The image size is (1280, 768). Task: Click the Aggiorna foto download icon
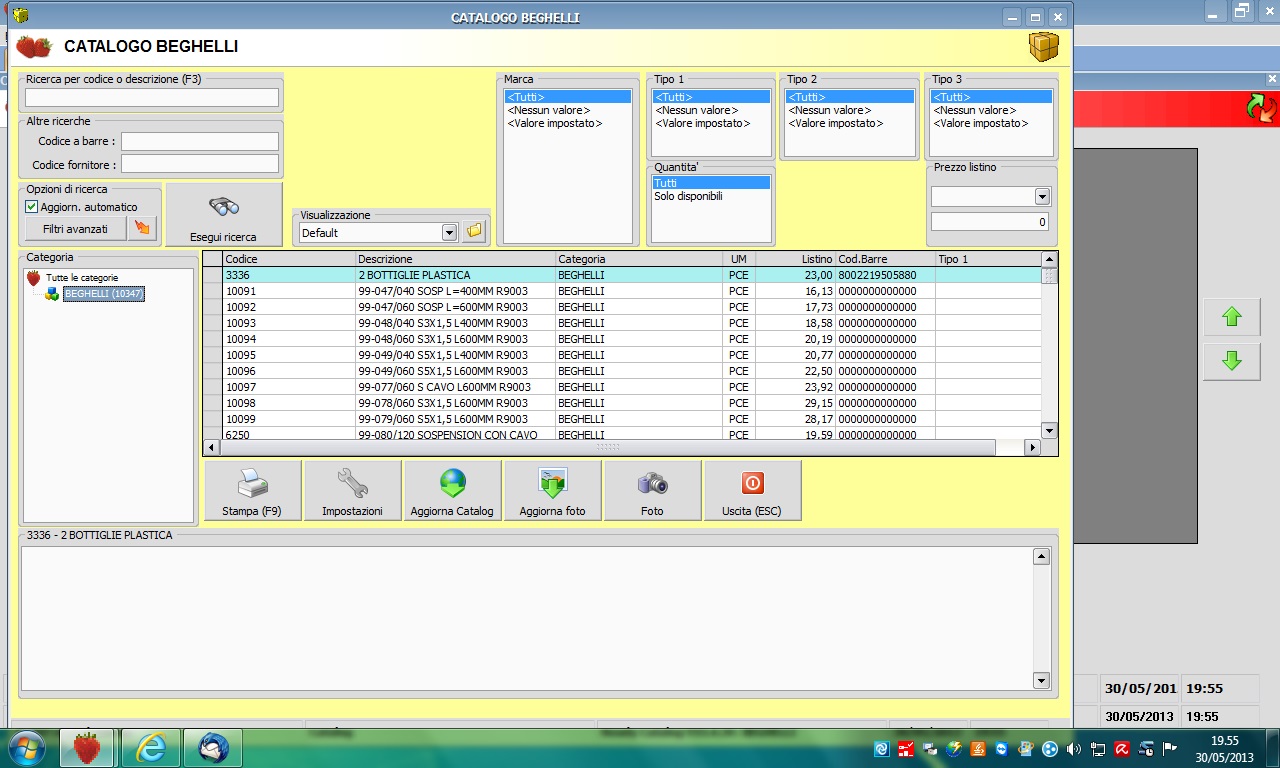click(x=552, y=490)
